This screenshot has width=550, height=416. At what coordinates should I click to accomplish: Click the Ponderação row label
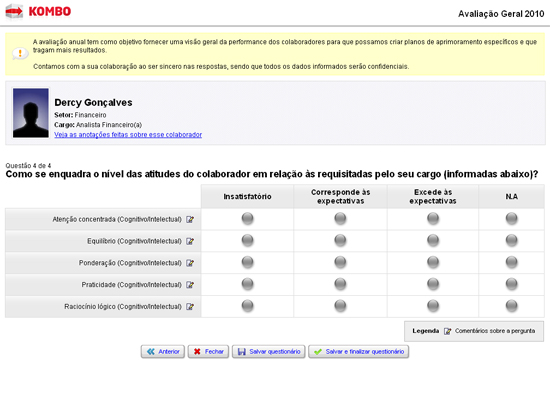point(130,263)
